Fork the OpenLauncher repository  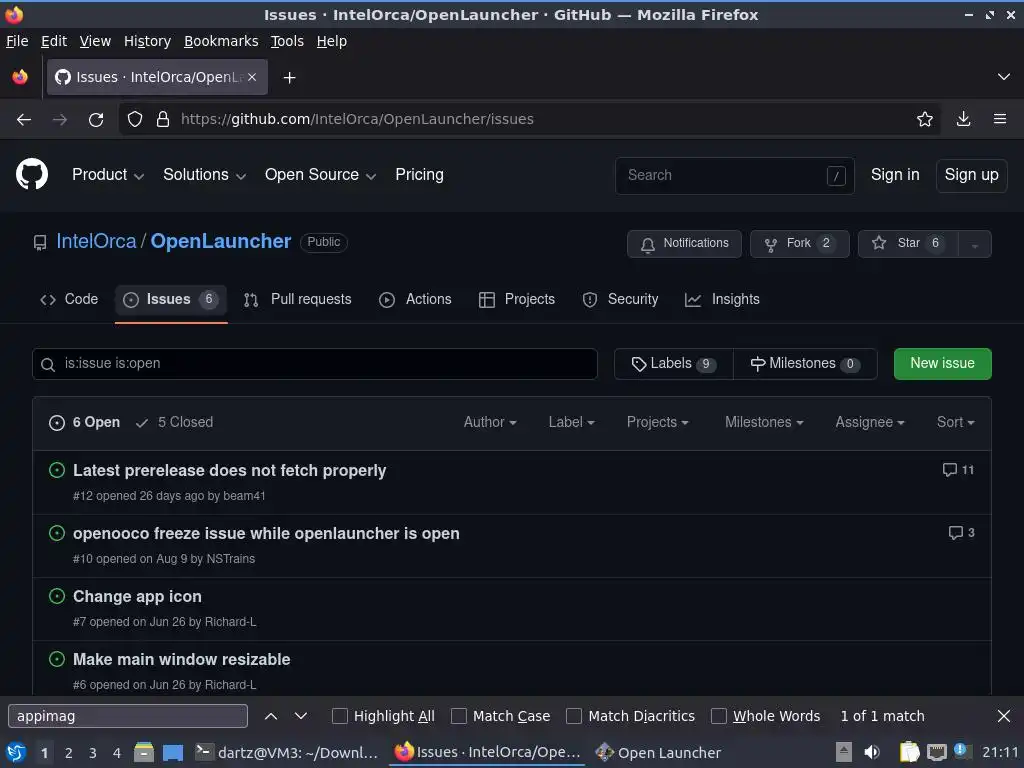point(799,244)
